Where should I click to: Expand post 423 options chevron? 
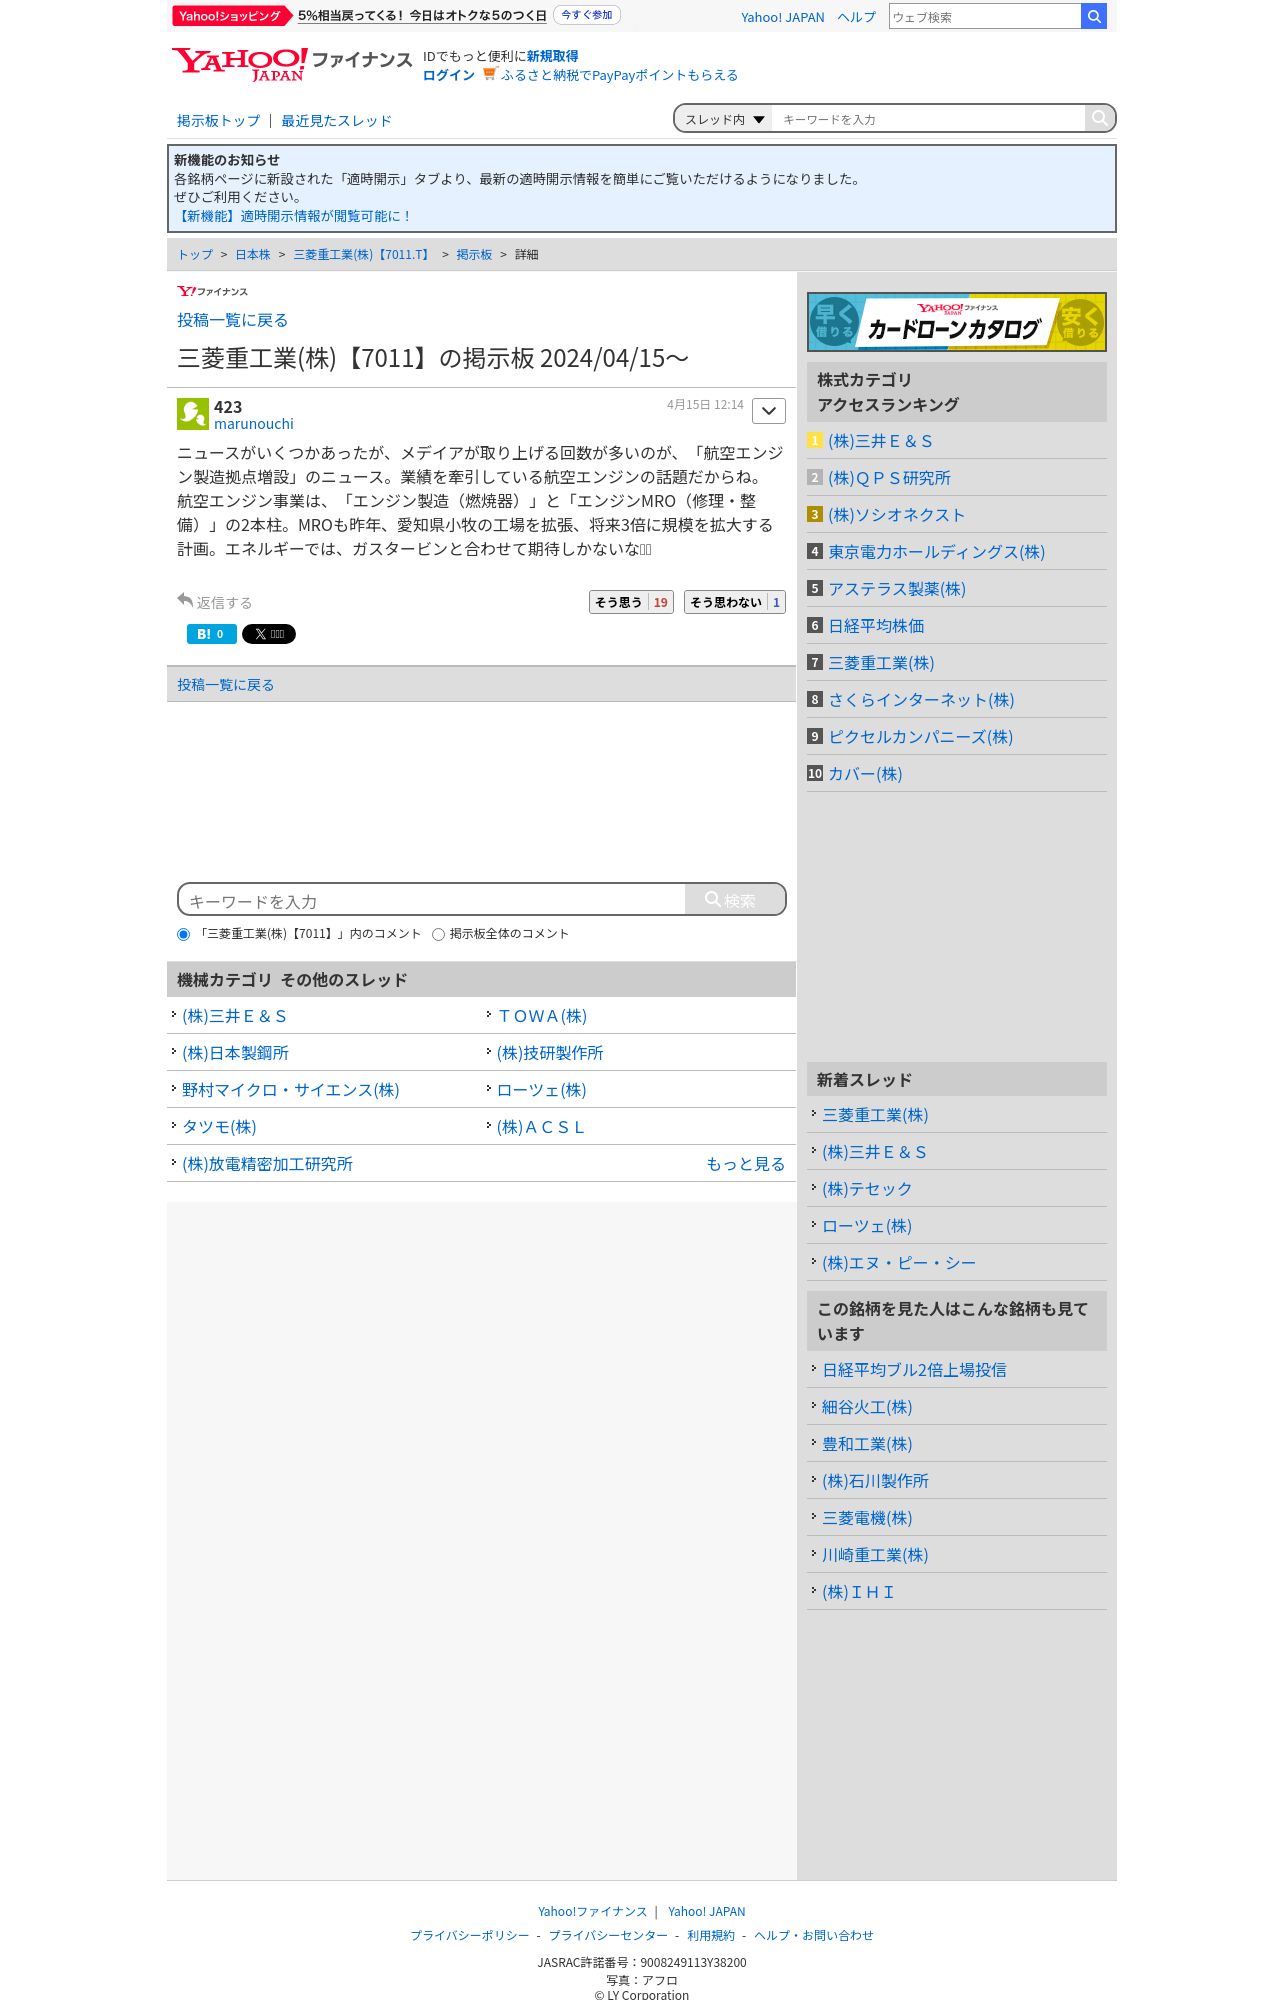(x=769, y=411)
